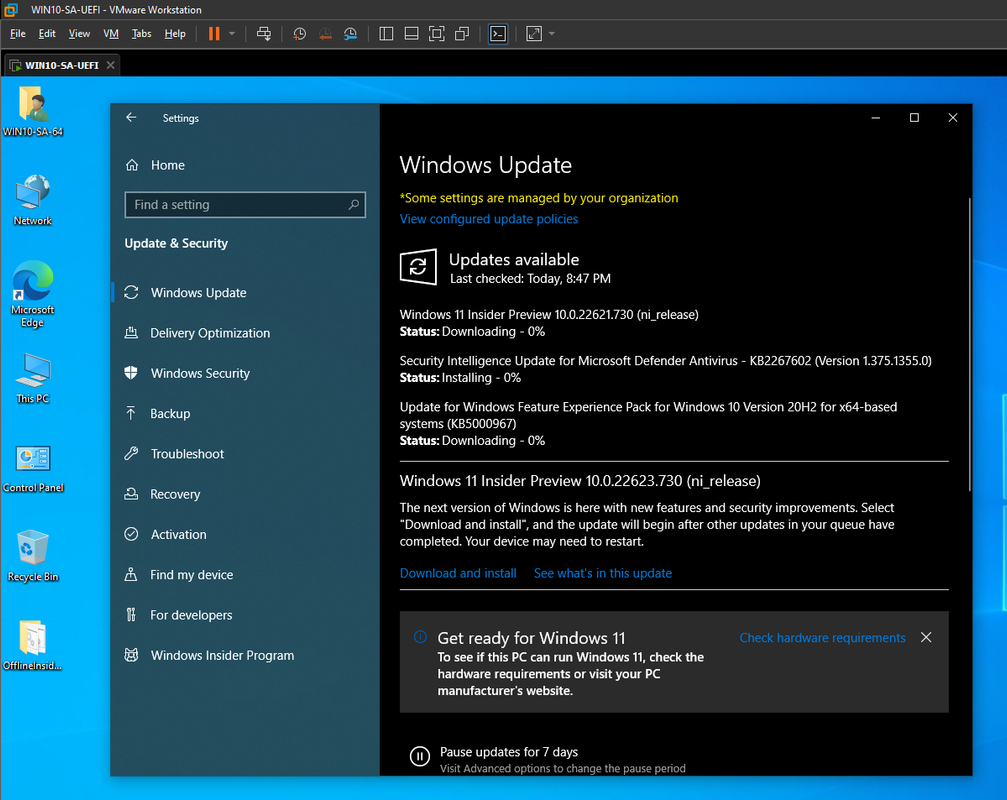Select the OfflineInsid... desktop folder

[x=33, y=645]
